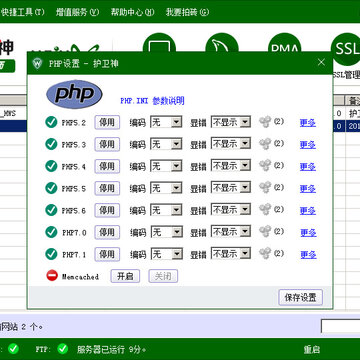
Task: Open the SSL管理 icon in main window
Action: pyautogui.click(x=345, y=50)
